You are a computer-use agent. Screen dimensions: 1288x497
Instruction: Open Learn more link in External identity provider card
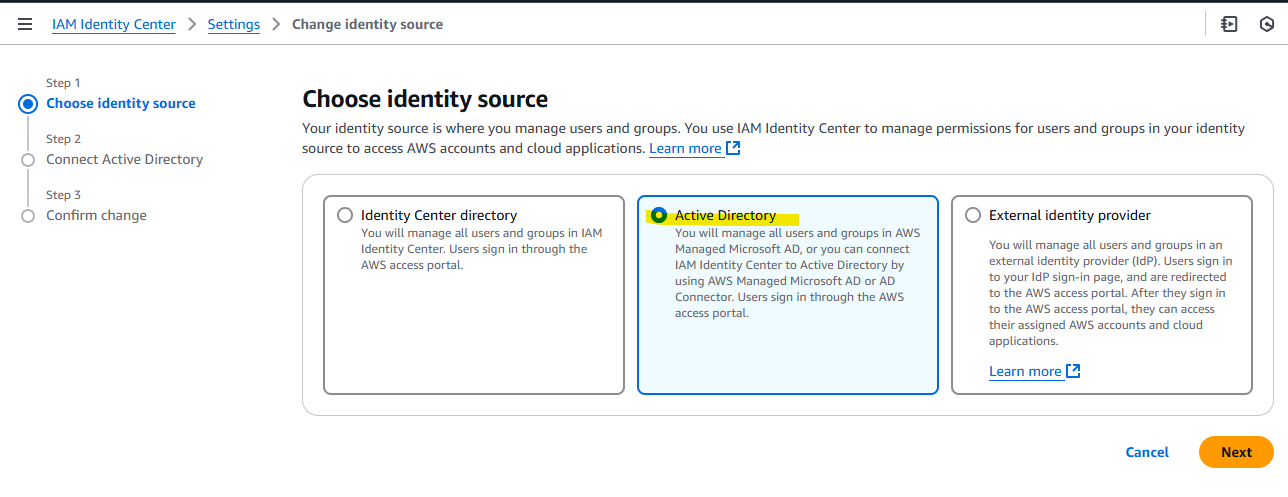(1025, 371)
